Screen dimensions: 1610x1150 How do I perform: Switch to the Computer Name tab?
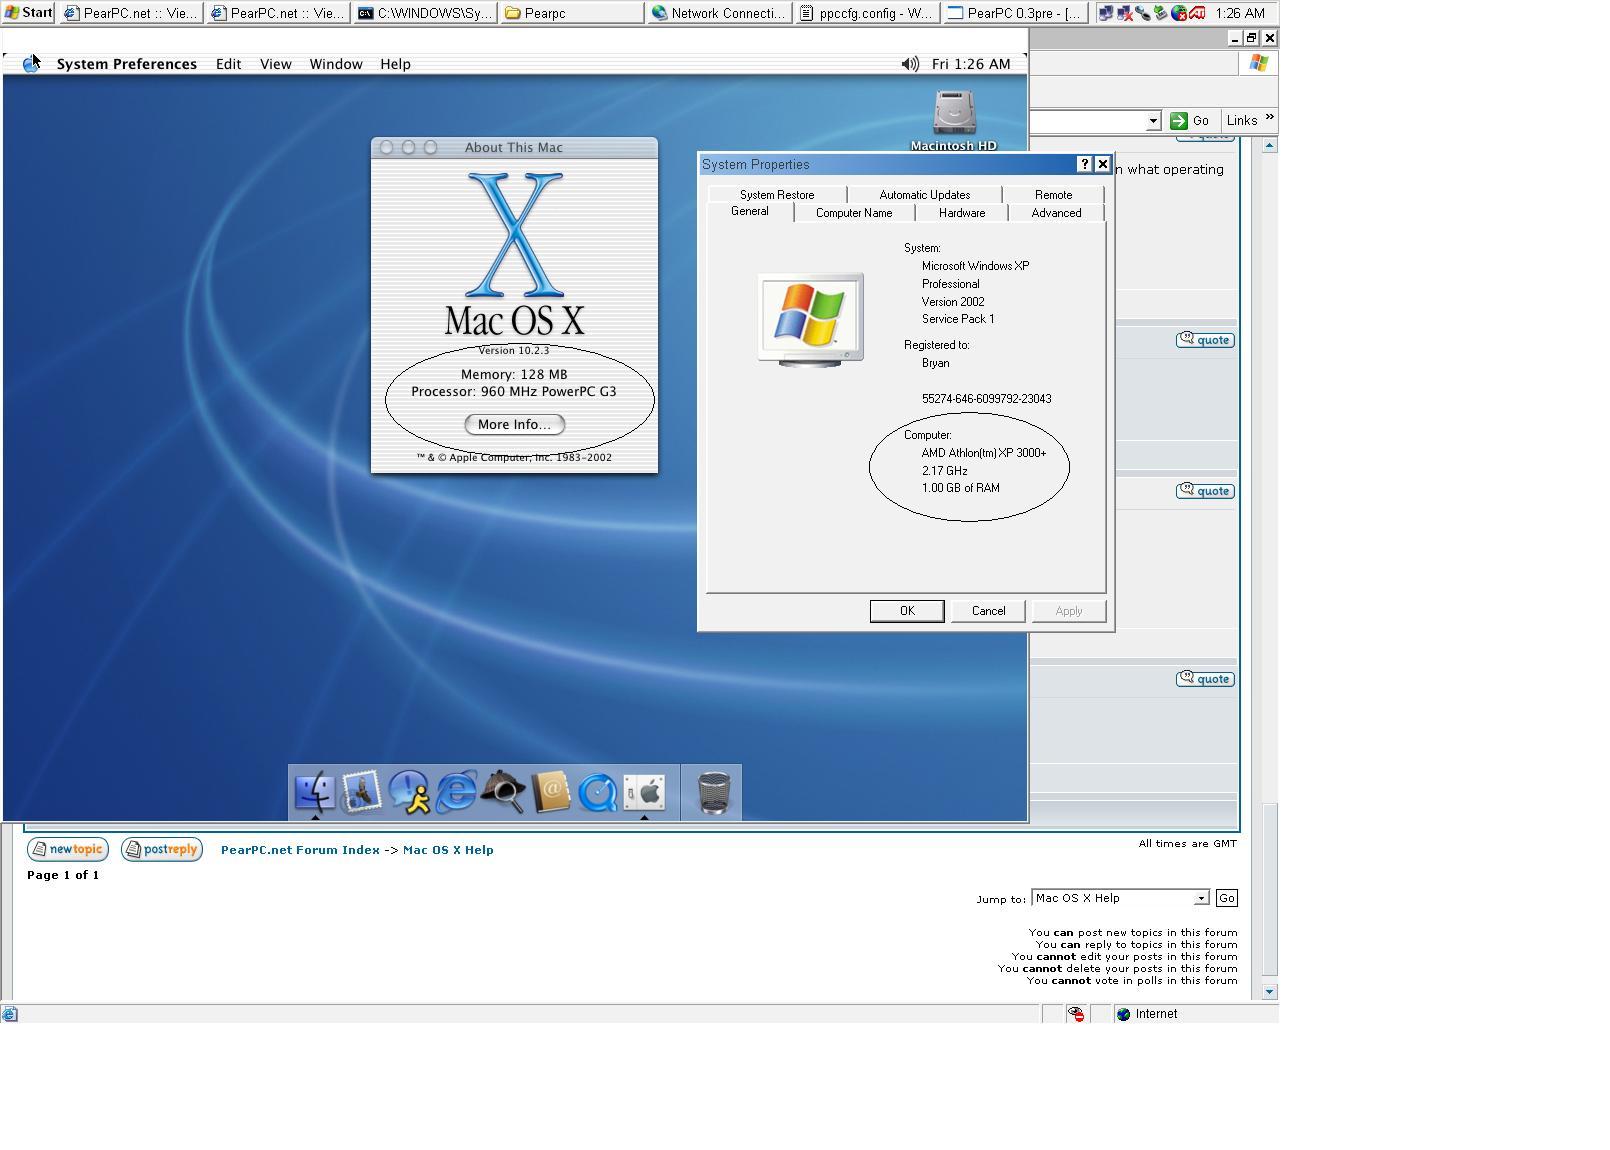(x=854, y=213)
